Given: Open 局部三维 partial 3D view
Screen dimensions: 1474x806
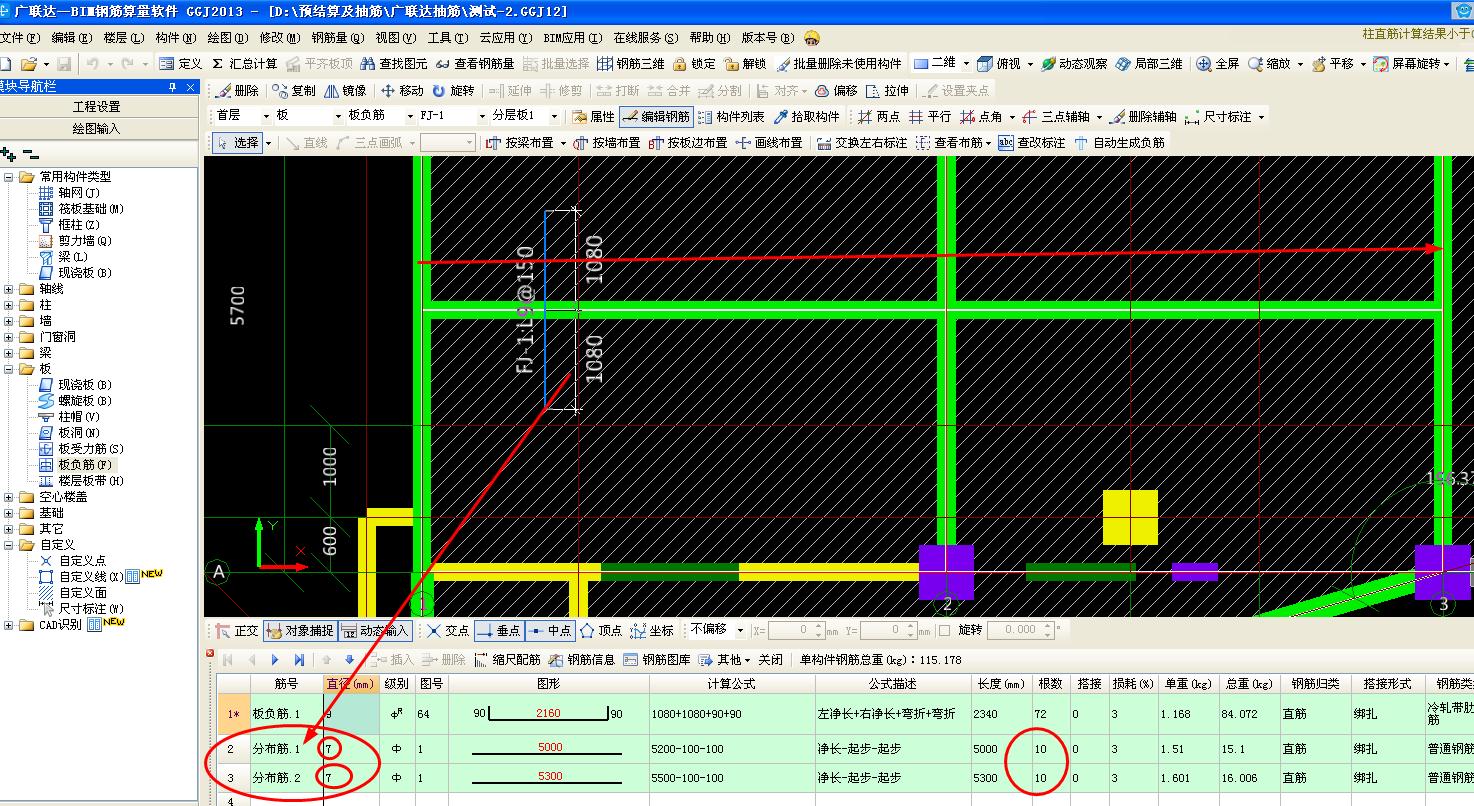Looking at the screenshot, I should point(1150,63).
